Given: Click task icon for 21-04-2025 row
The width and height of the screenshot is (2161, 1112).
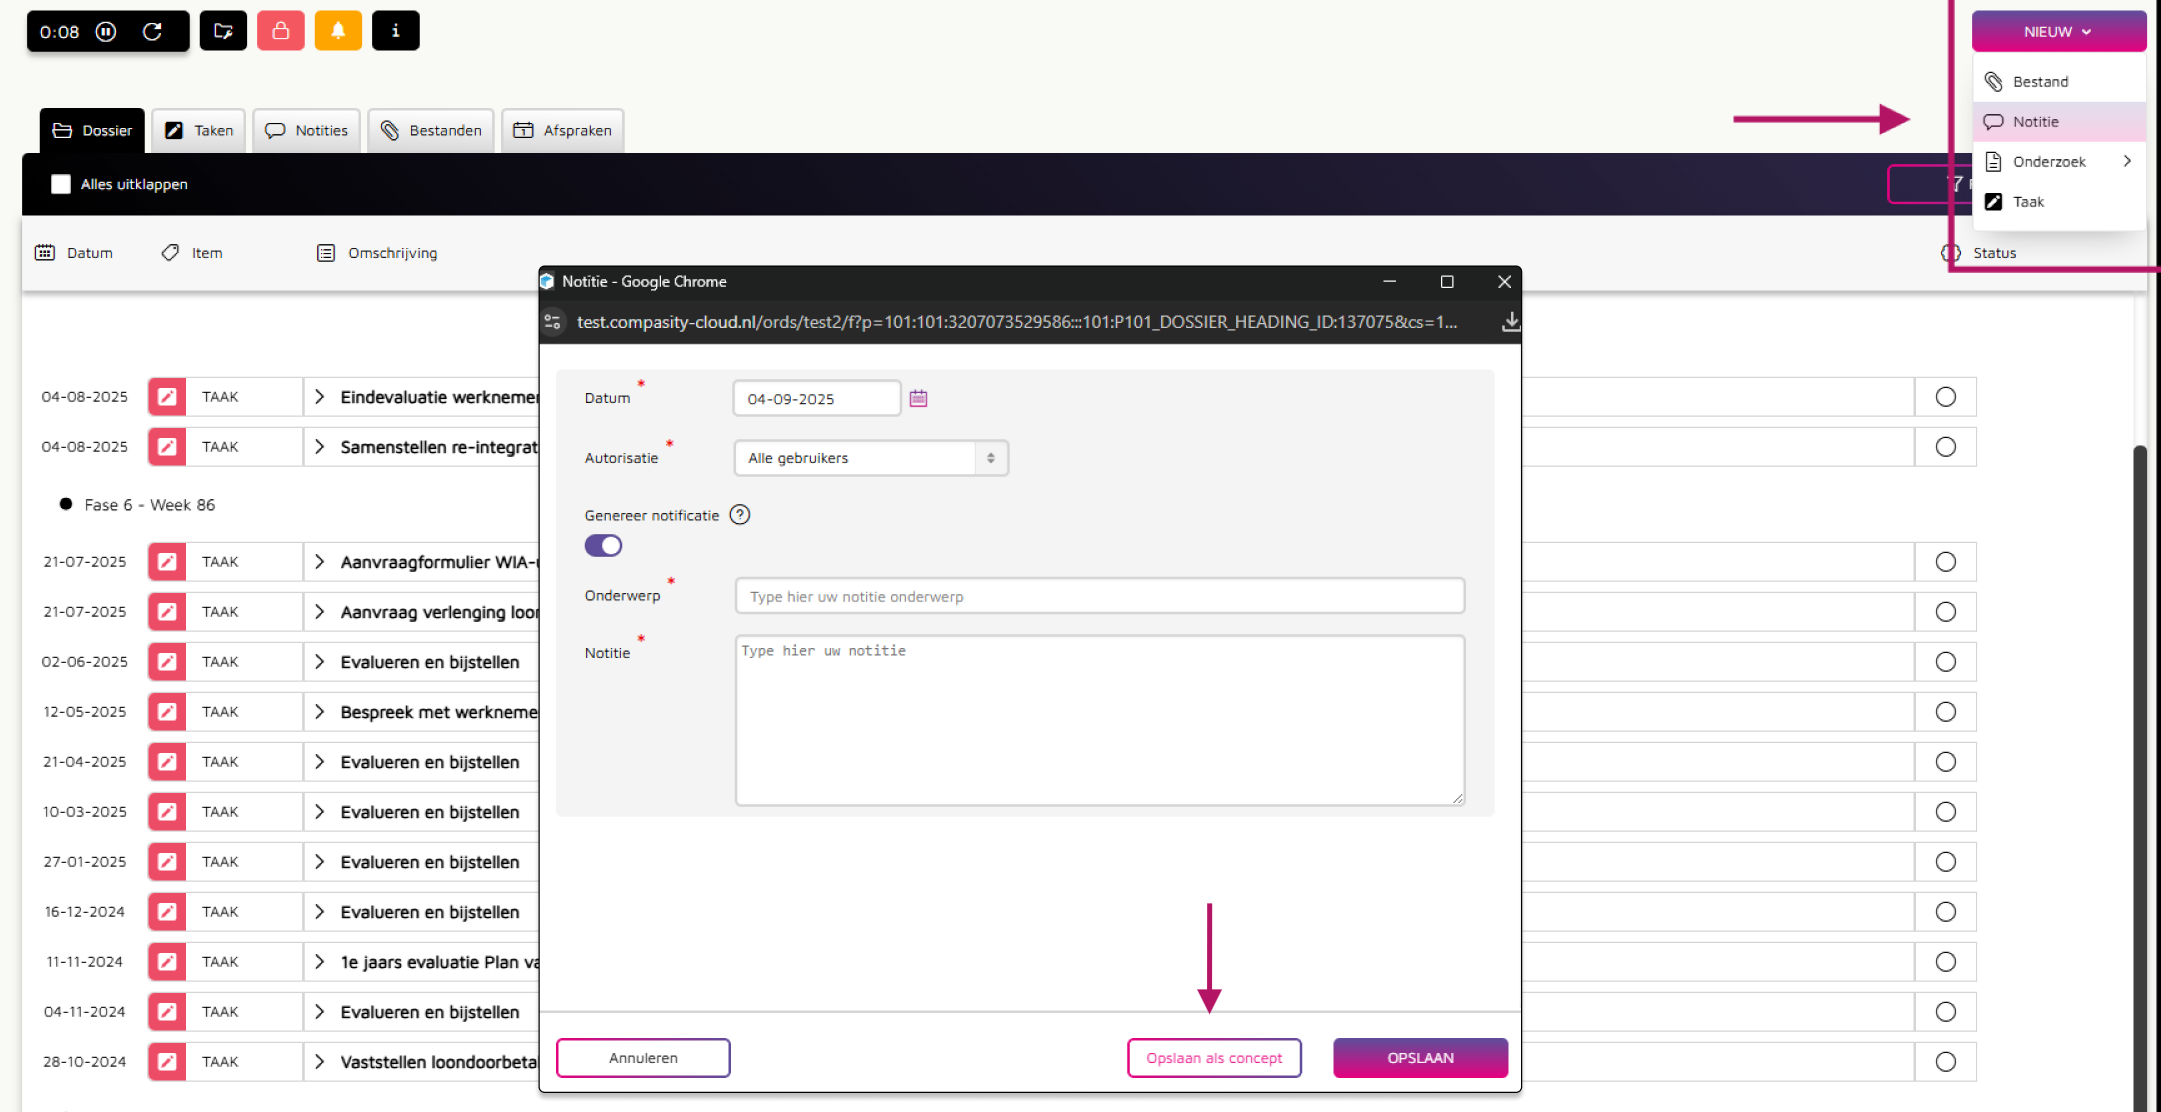Looking at the screenshot, I should point(167,762).
